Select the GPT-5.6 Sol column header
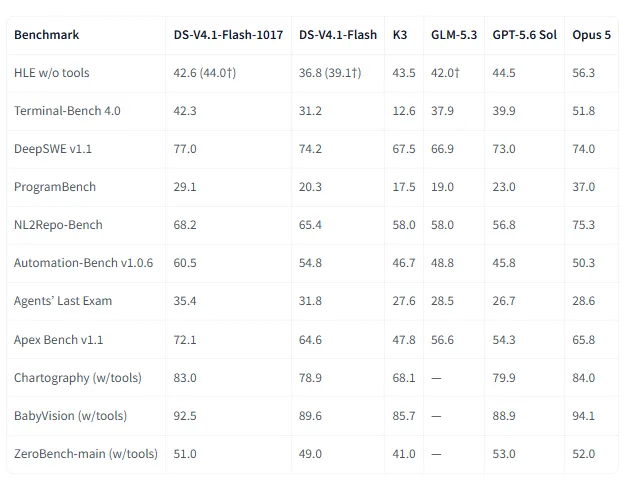626x482 pixels. click(x=525, y=35)
